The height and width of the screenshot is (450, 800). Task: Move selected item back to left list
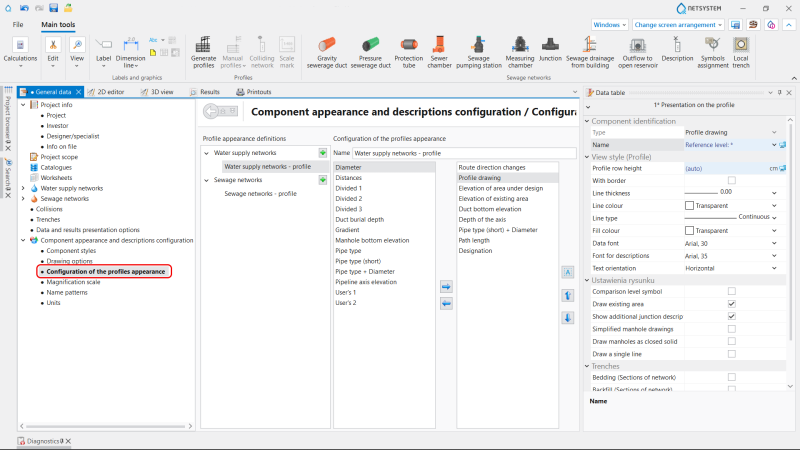[446, 304]
